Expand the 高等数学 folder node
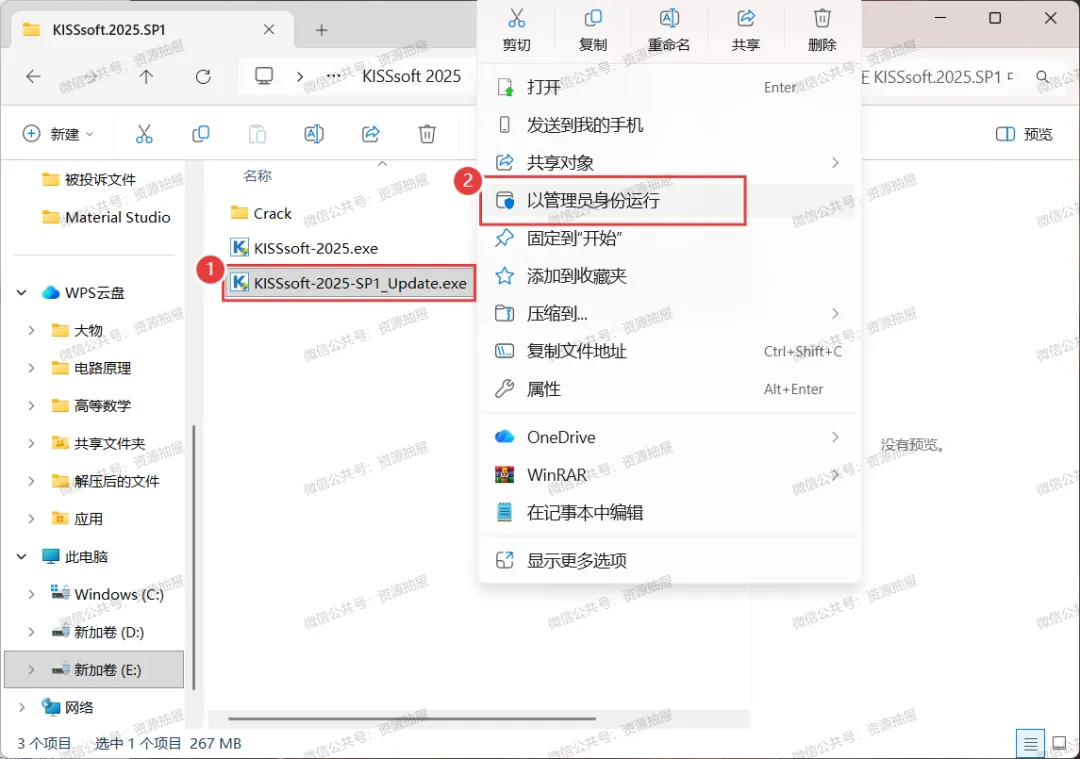Image resolution: width=1080 pixels, height=759 pixels. tap(31, 406)
